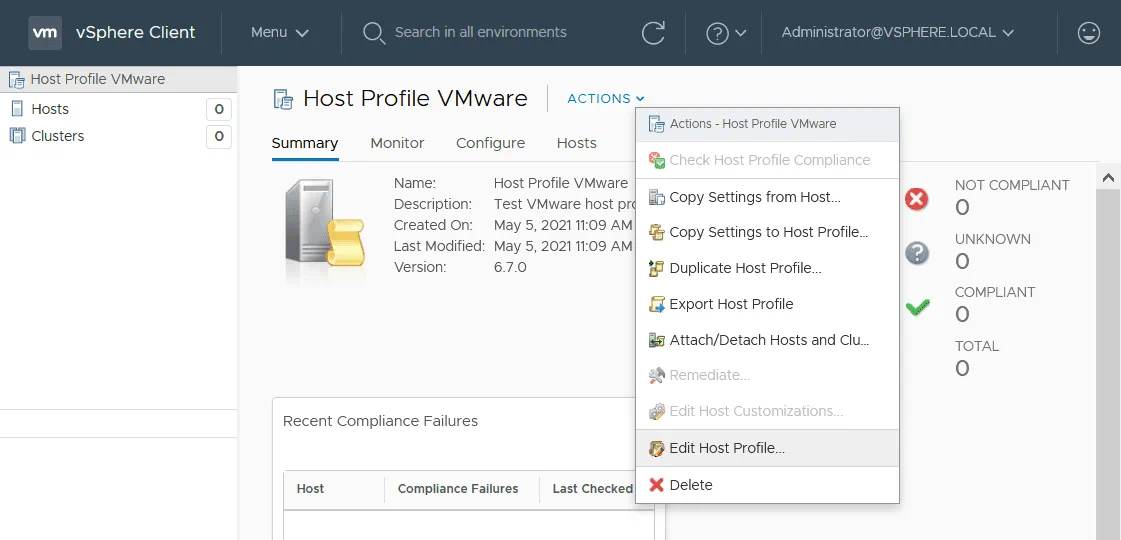Click the search in all environments field
The image size is (1121, 540).
coord(480,33)
